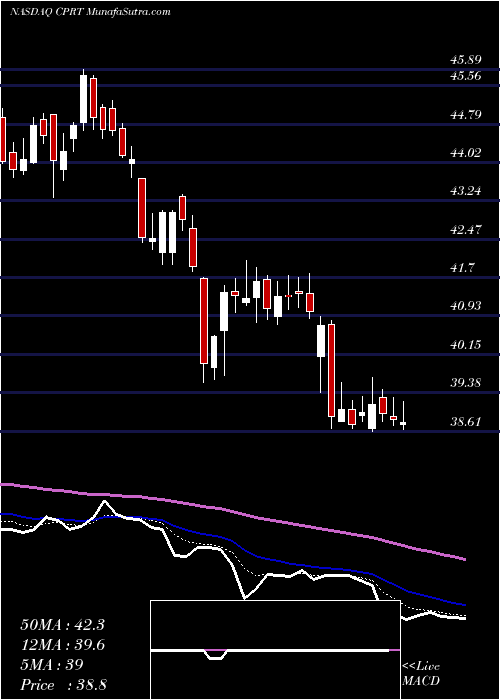
Task: Click the 38.61 price level label
Action: click(x=464, y=421)
